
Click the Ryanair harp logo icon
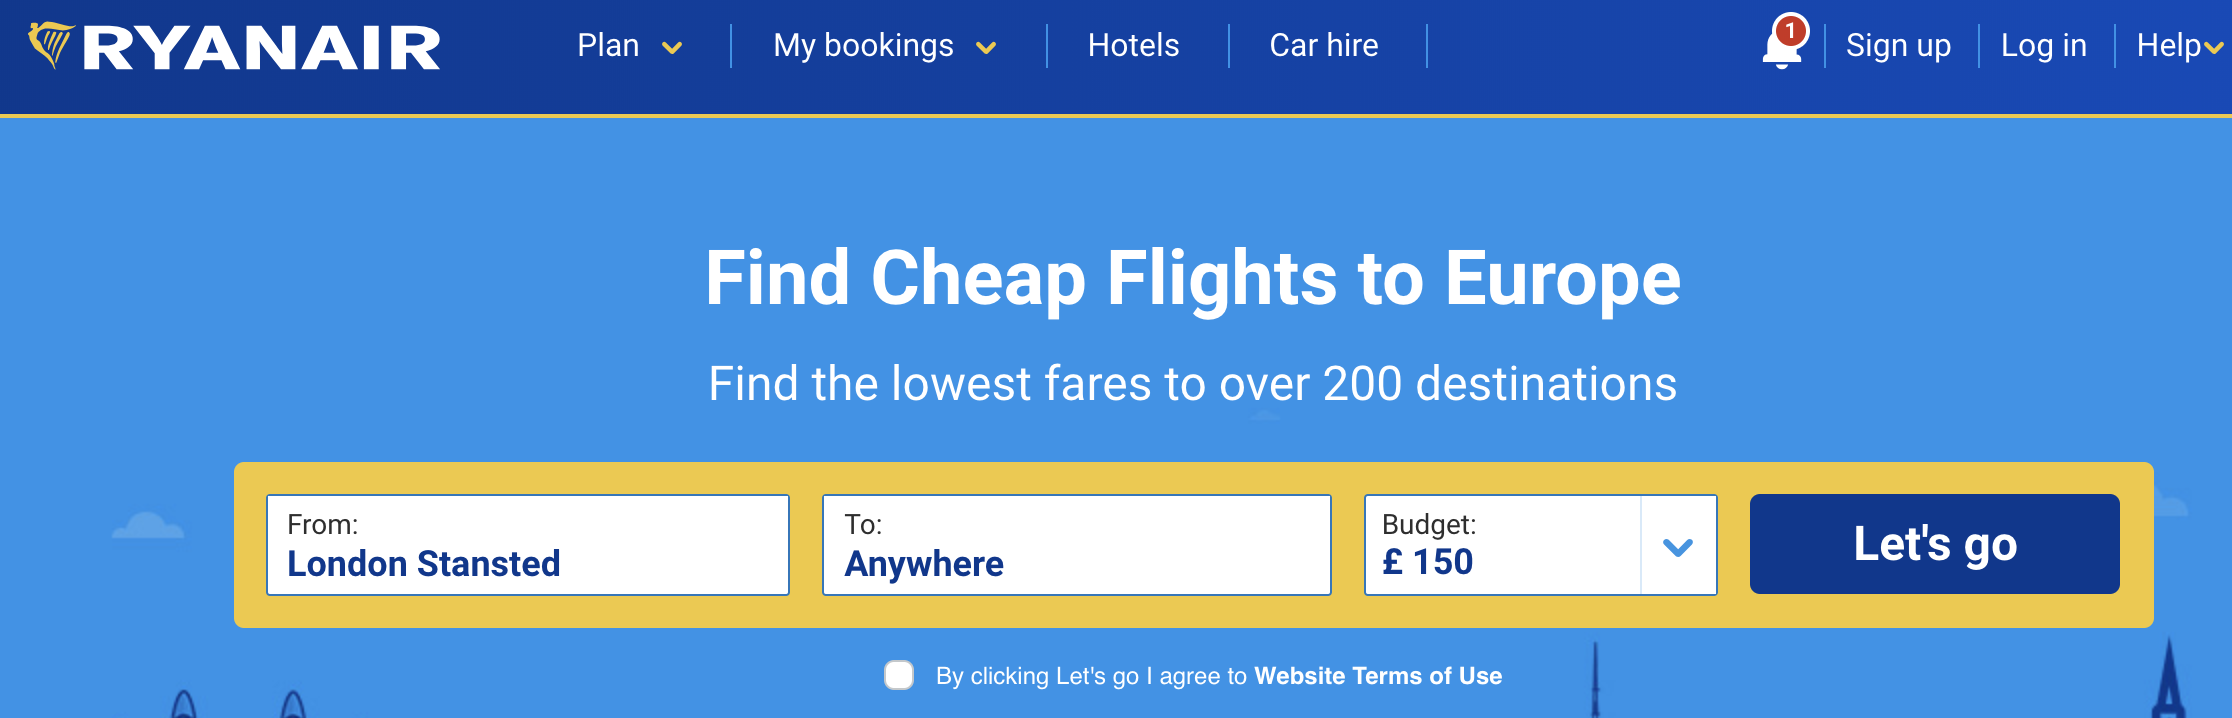[x=50, y=44]
